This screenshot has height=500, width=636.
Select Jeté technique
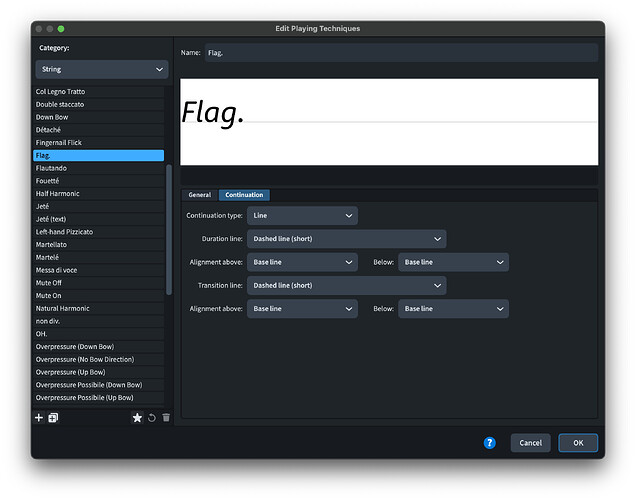click(99, 206)
